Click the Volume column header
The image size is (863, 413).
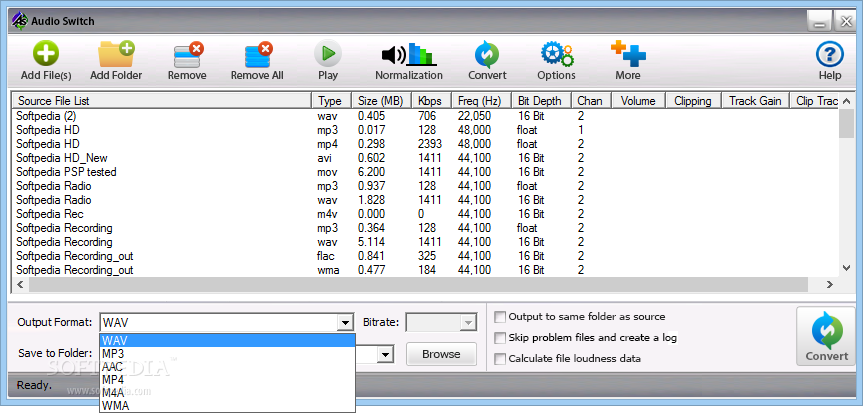(x=639, y=101)
